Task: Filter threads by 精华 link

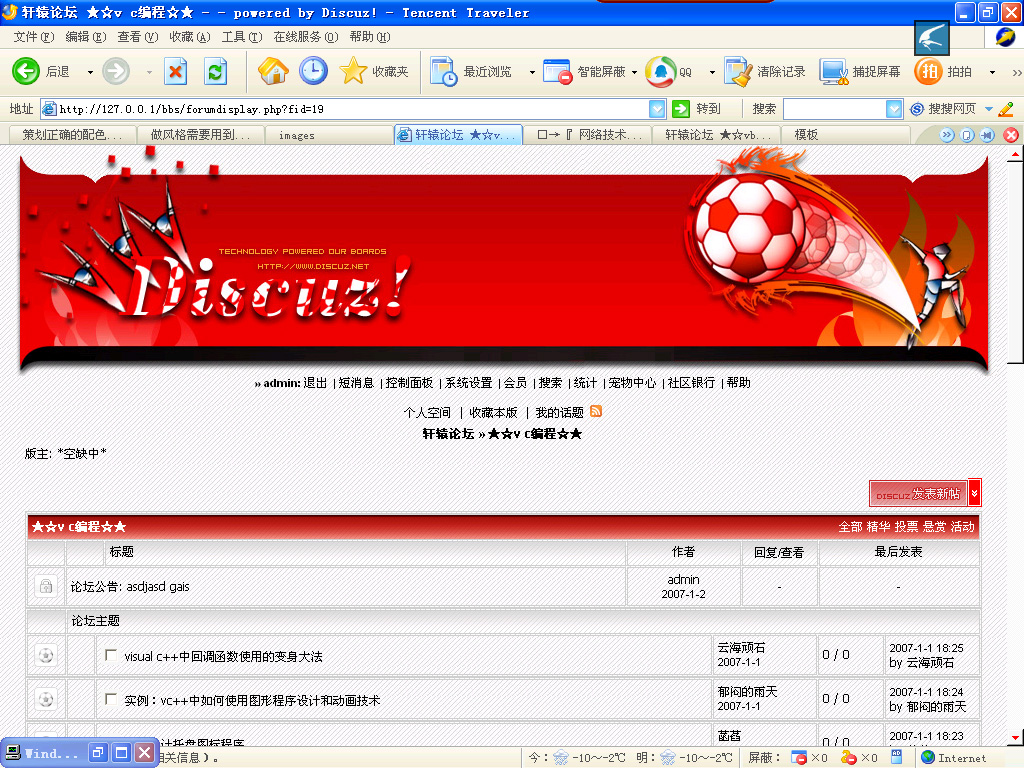Action: [x=878, y=526]
